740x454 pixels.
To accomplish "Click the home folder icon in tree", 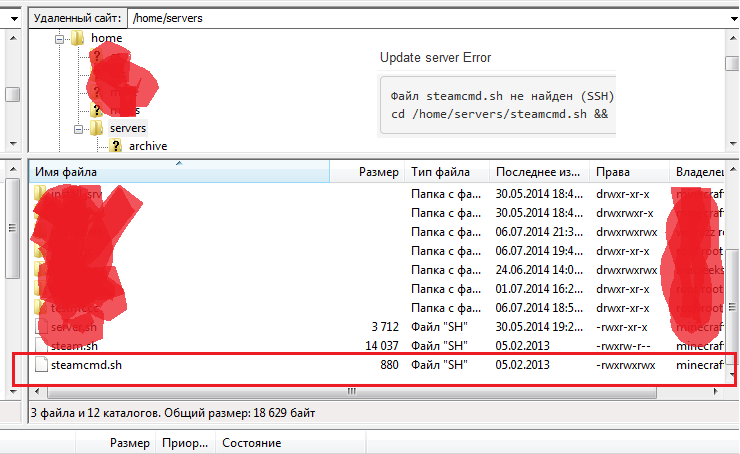I will (x=77, y=38).
